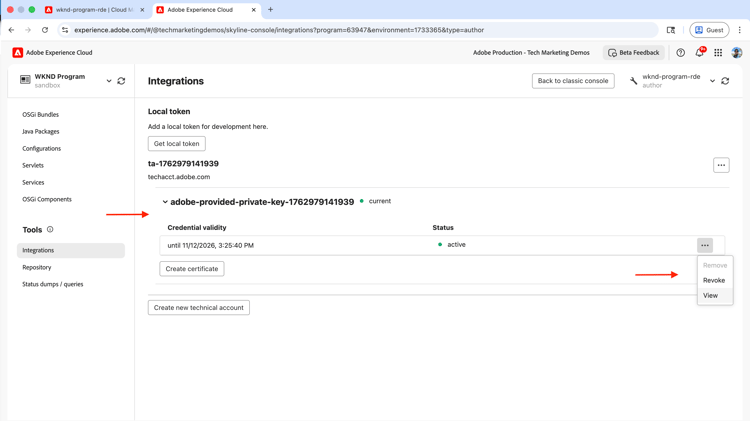The image size is (750, 421).
Task: Click Back to classic console button
Action: 573,81
